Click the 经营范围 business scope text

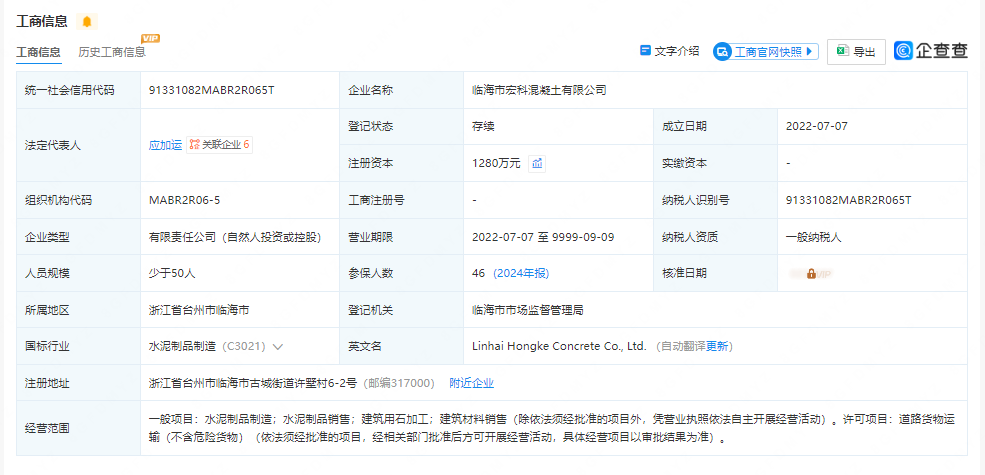(x=553, y=429)
